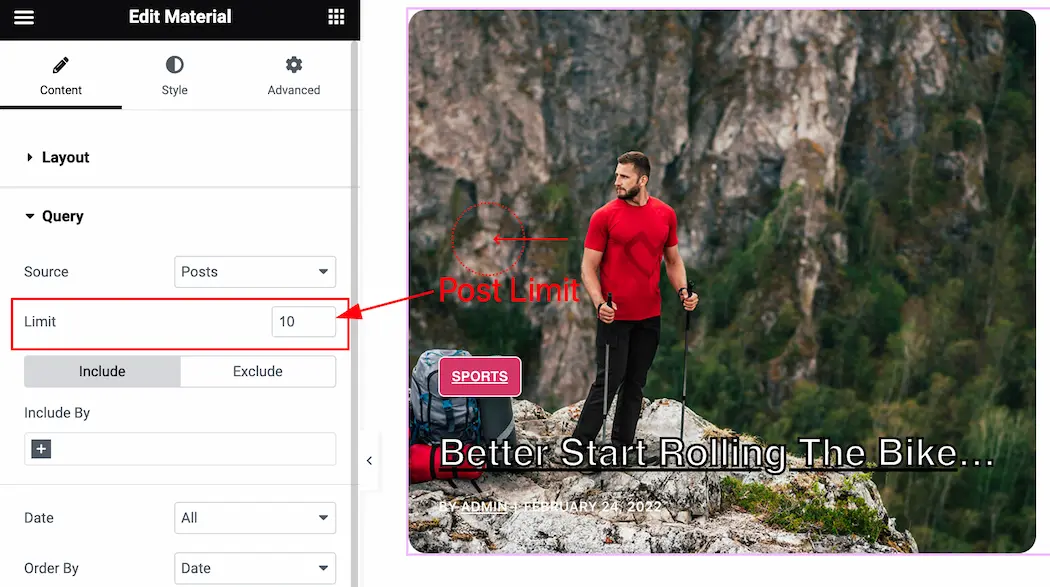Select the Exclude toggle option
Screen dimensions: 1050x587
click(x=258, y=371)
